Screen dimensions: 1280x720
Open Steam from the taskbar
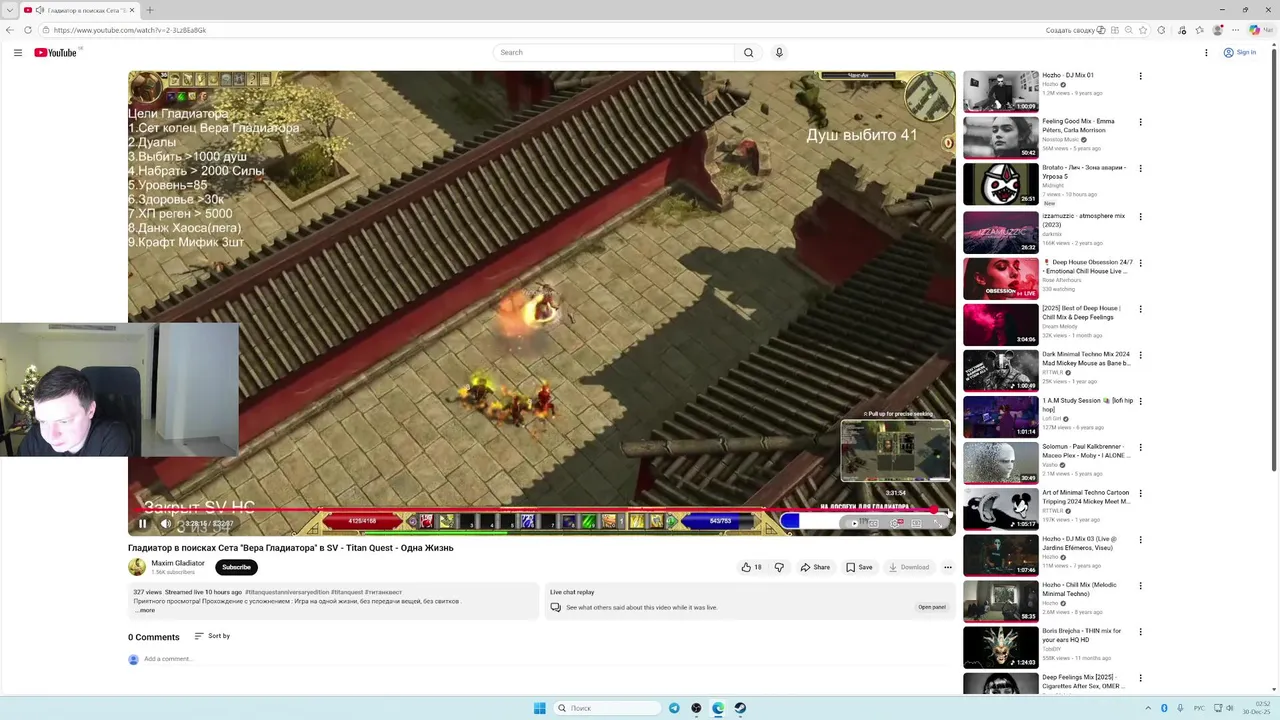740,708
